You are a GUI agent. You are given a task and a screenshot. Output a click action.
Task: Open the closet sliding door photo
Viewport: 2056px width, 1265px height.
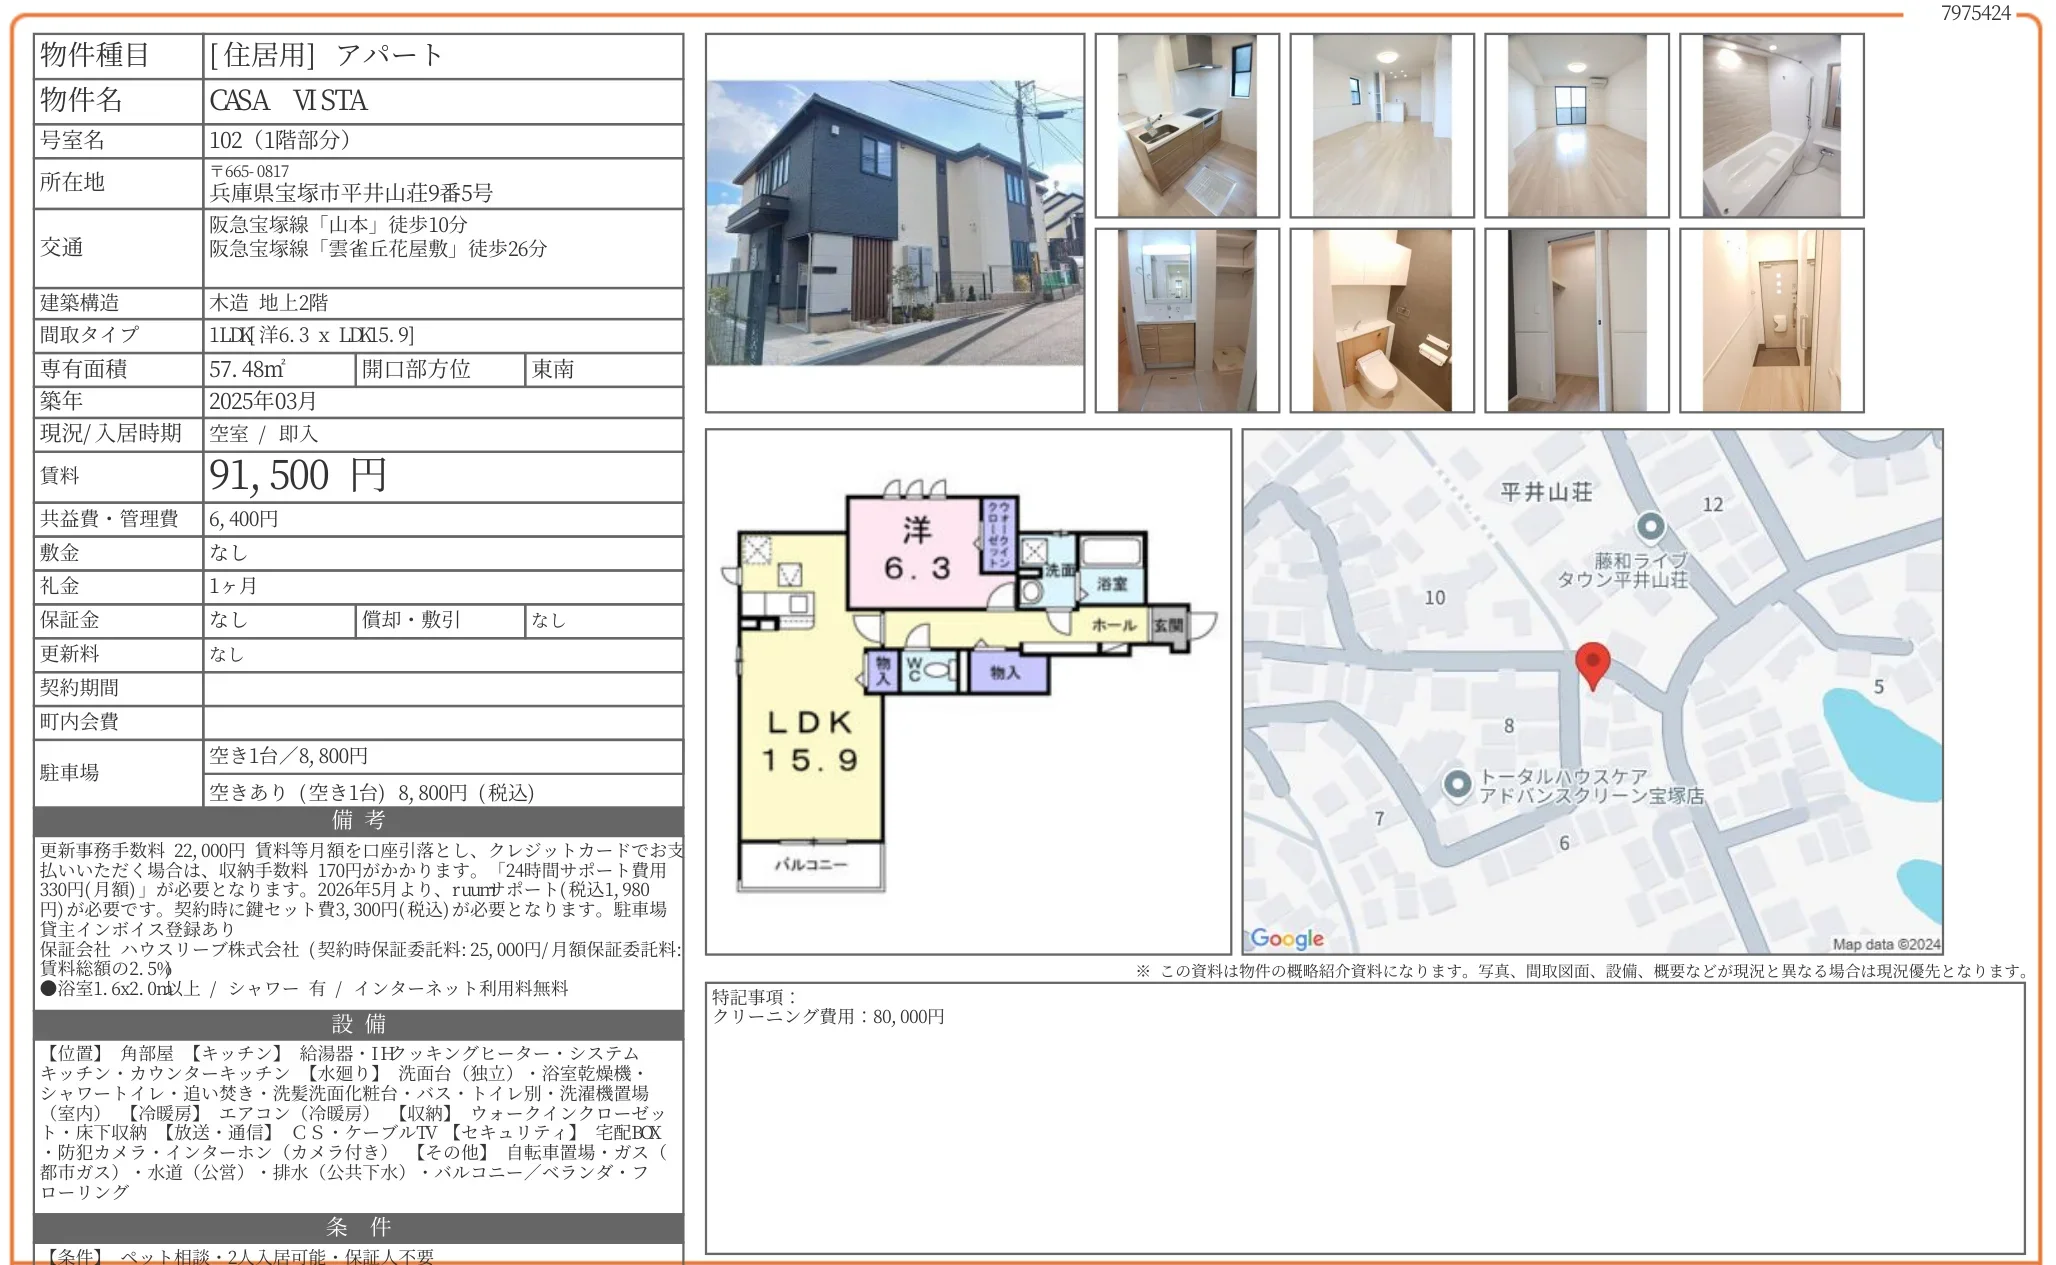click(x=1576, y=321)
